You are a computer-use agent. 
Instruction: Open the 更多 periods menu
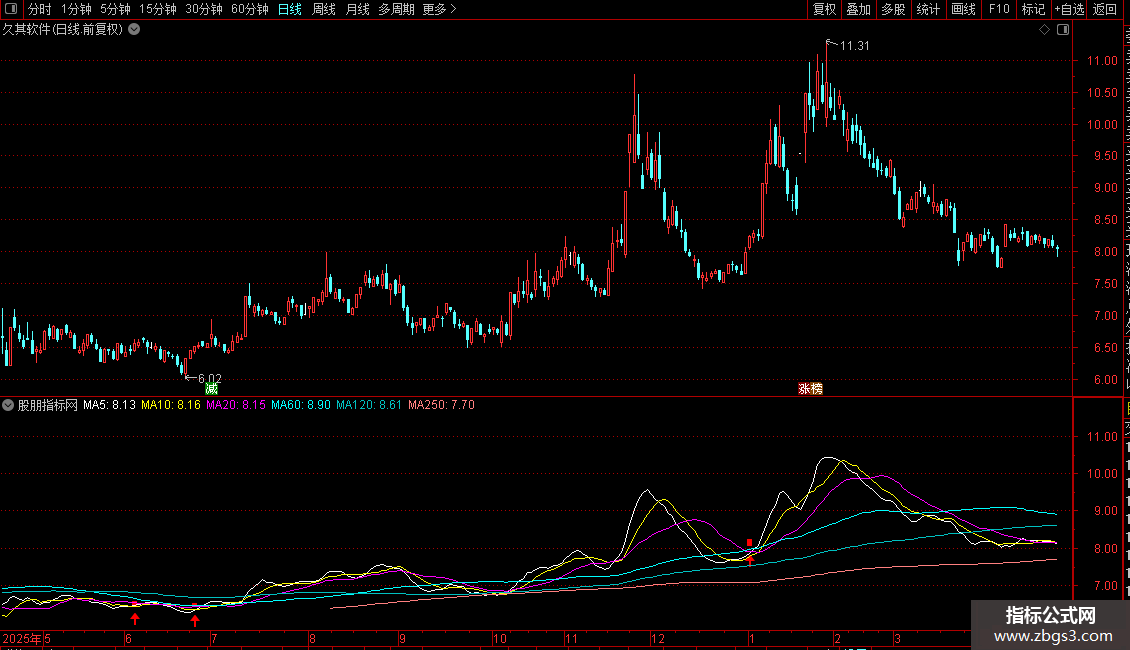(x=439, y=9)
